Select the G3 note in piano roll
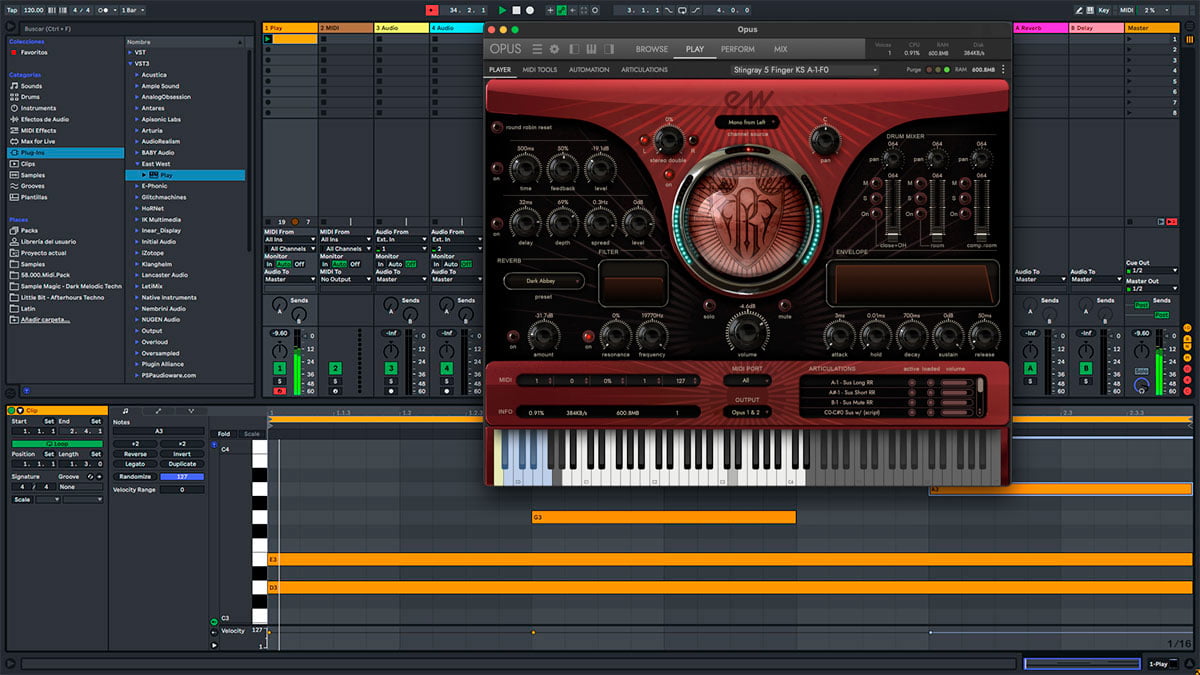This screenshot has height=675, width=1200. (x=664, y=517)
